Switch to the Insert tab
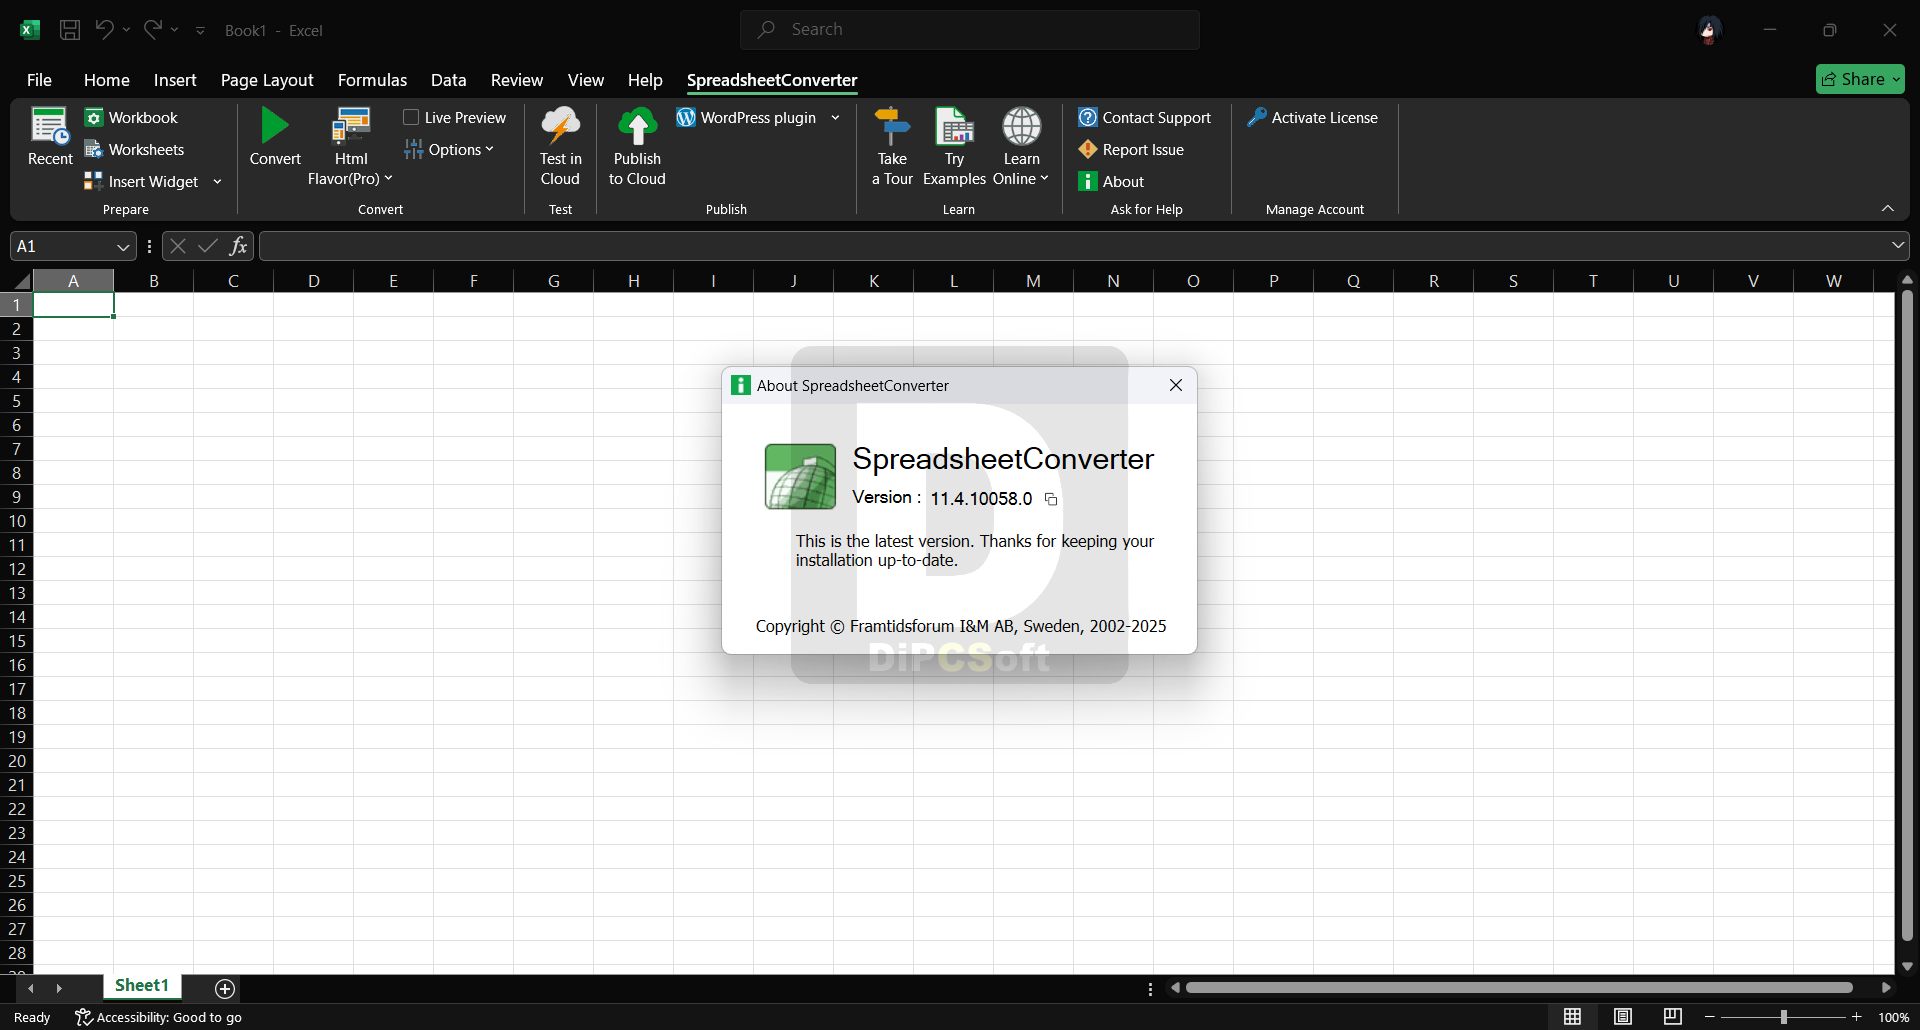 pos(175,80)
